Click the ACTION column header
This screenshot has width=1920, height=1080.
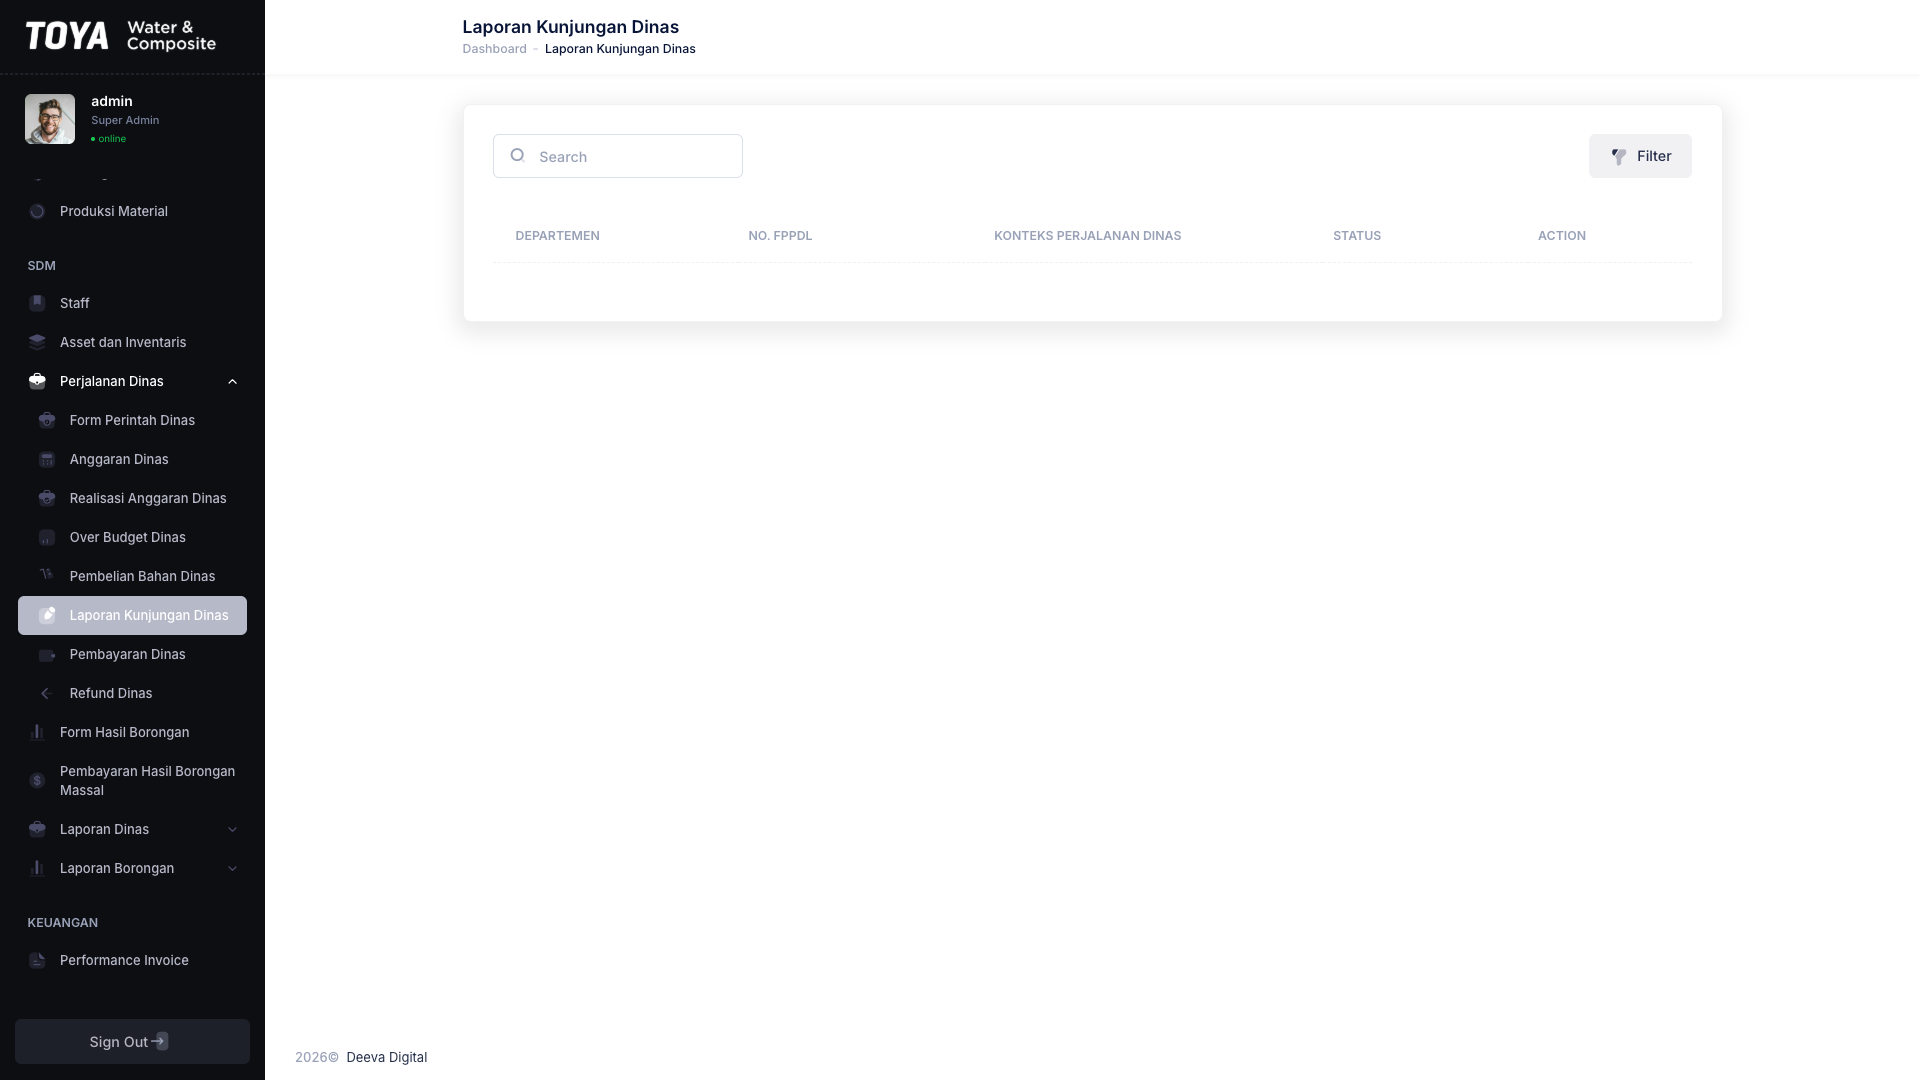[1562, 236]
